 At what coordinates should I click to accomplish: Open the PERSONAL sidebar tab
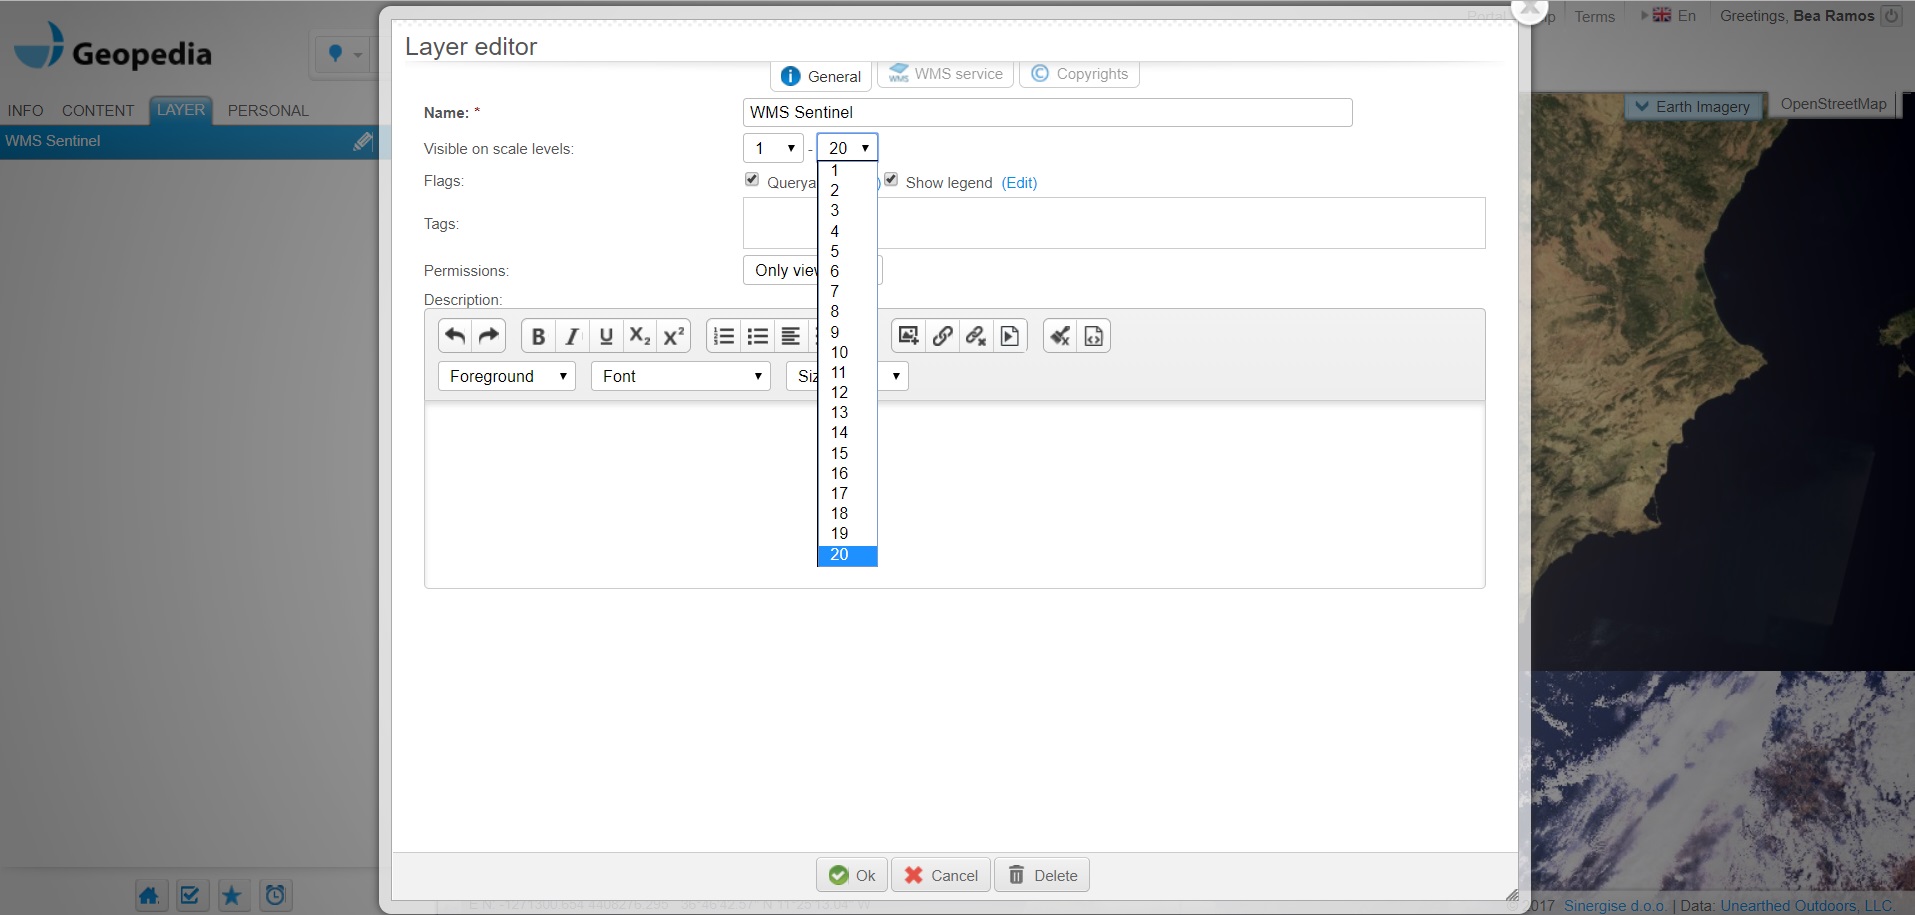coord(268,111)
